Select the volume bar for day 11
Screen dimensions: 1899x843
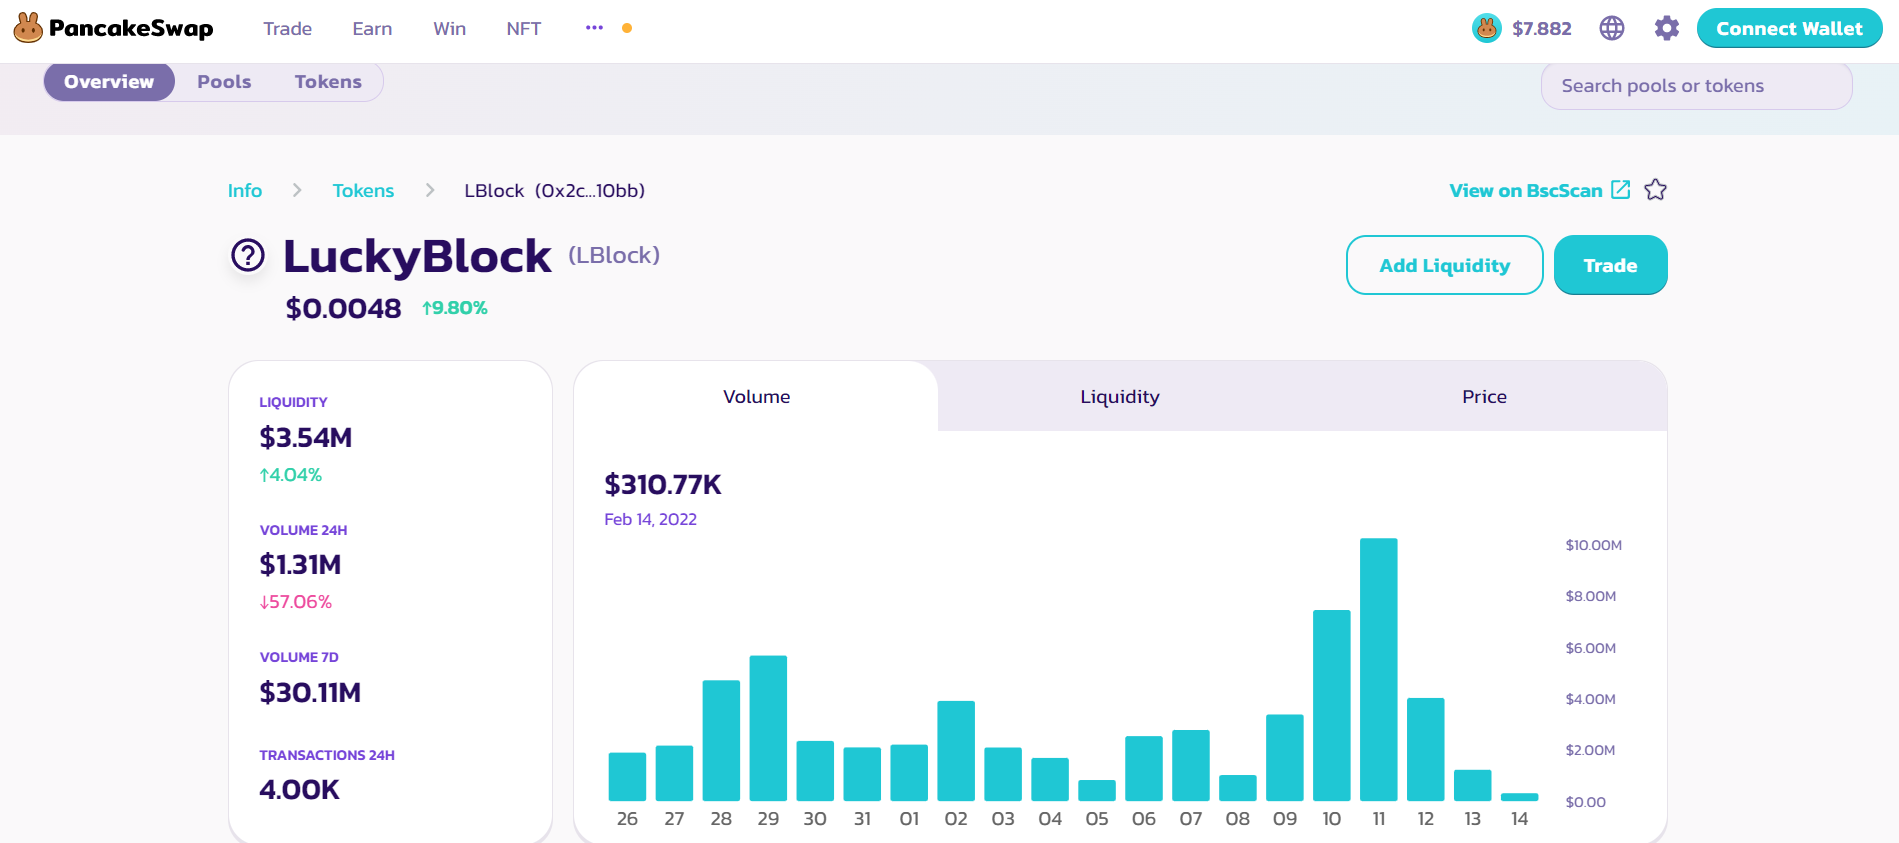click(x=1379, y=670)
